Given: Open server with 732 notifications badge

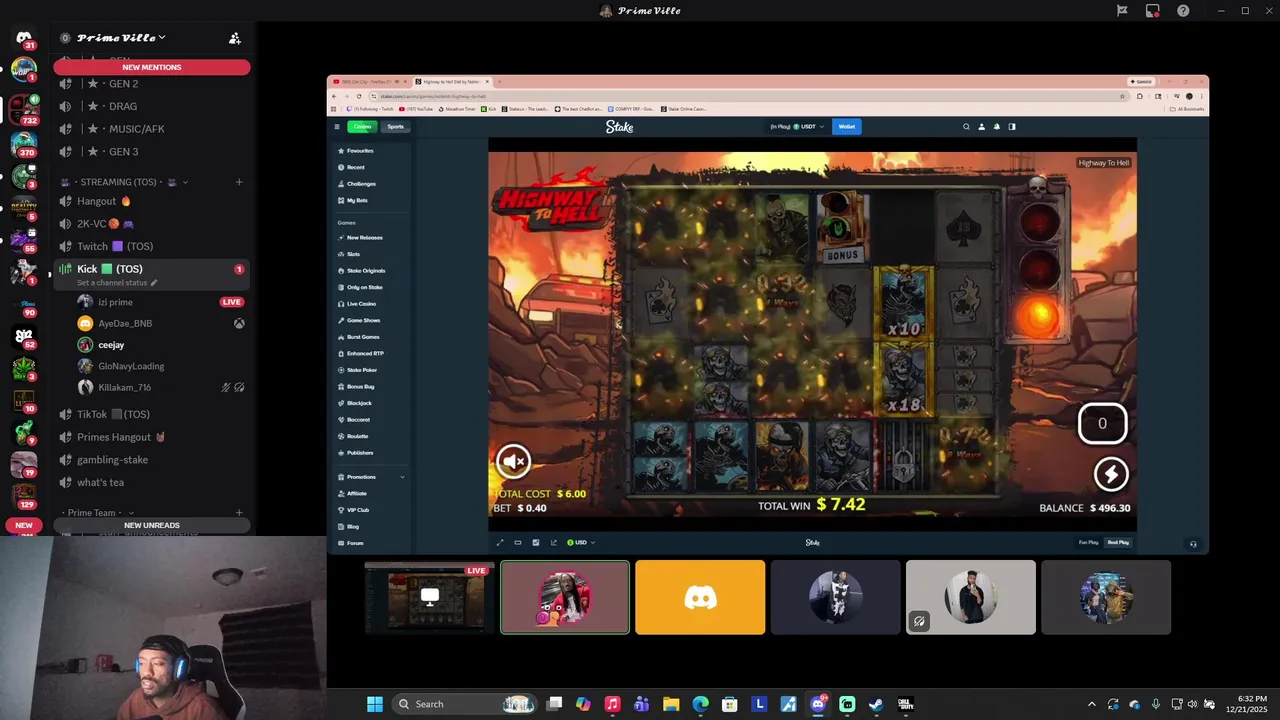Looking at the screenshot, I should pos(24,108).
